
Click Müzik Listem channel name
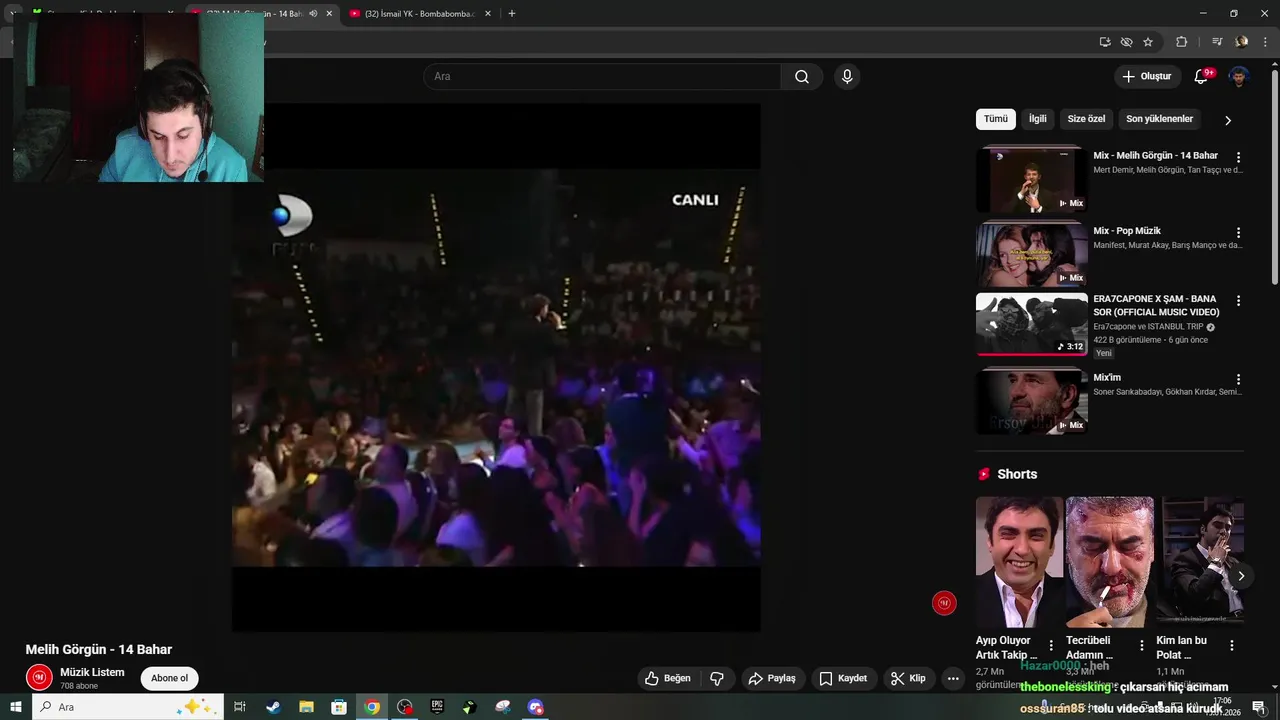[x=92, y=672]
